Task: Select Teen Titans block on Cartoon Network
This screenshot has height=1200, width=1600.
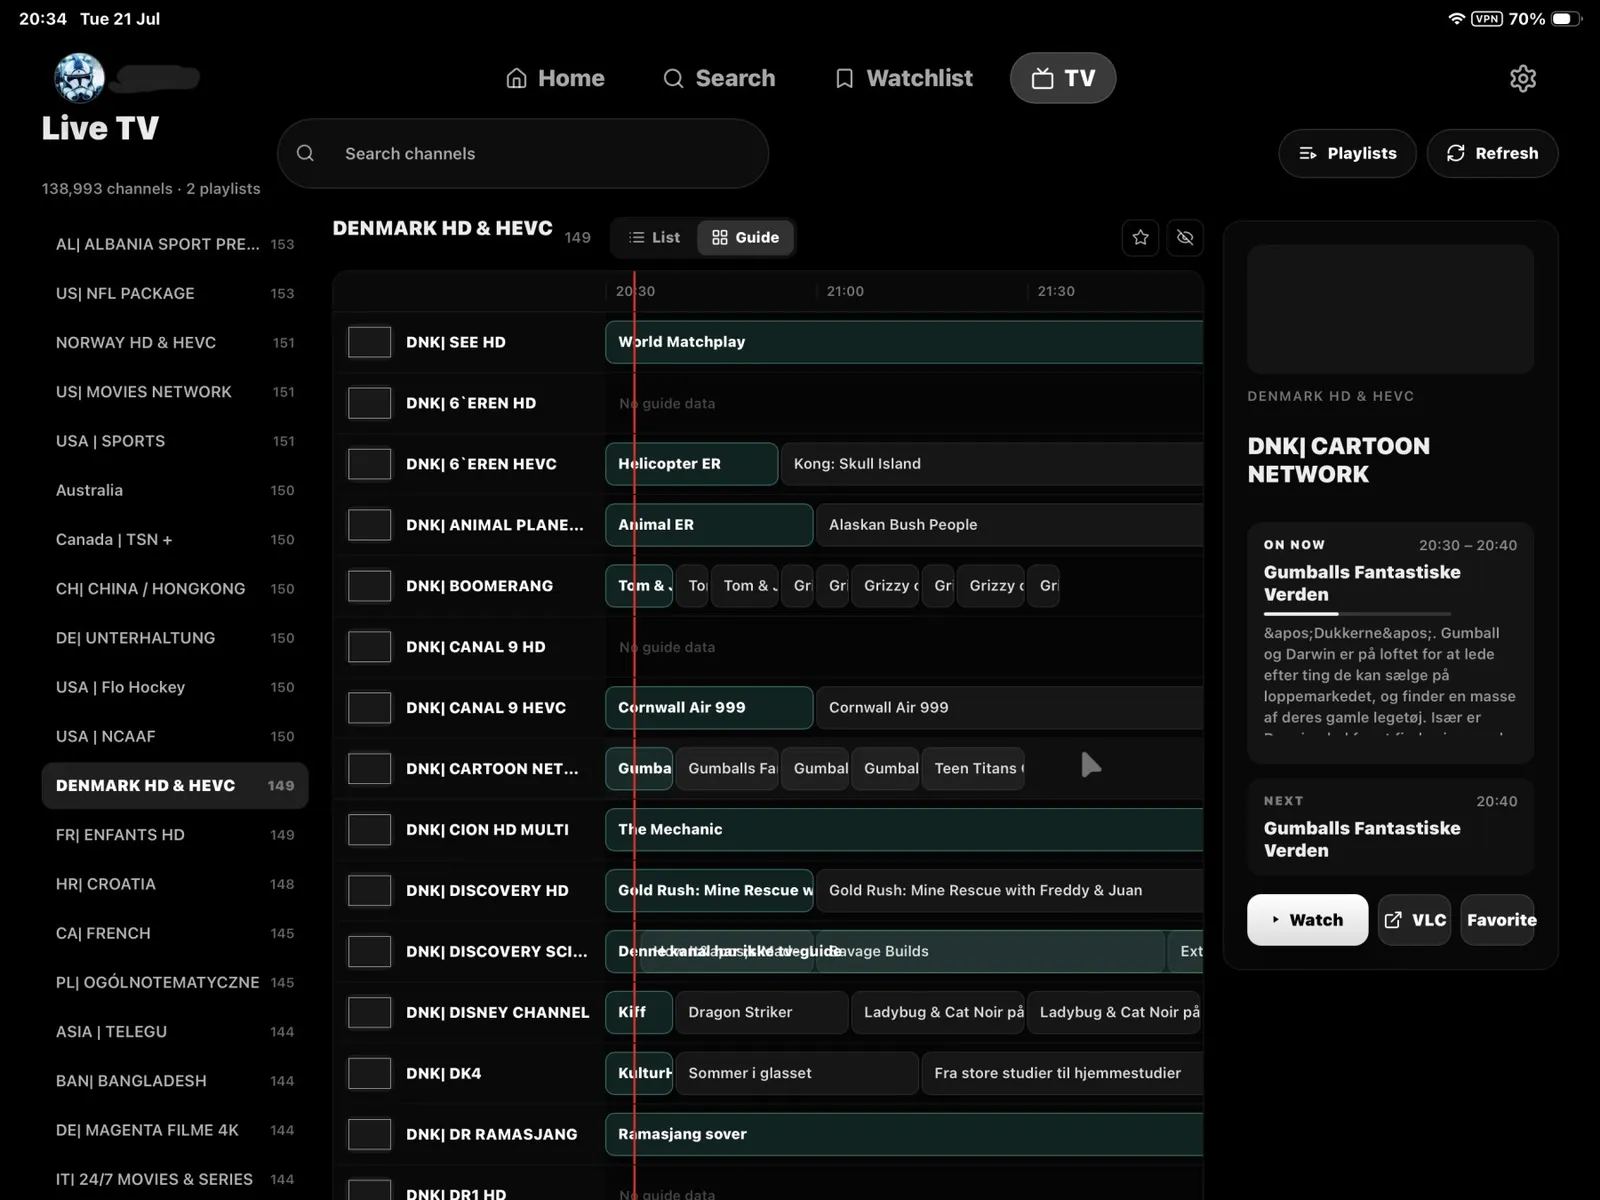Action: [x=973, y=768]
